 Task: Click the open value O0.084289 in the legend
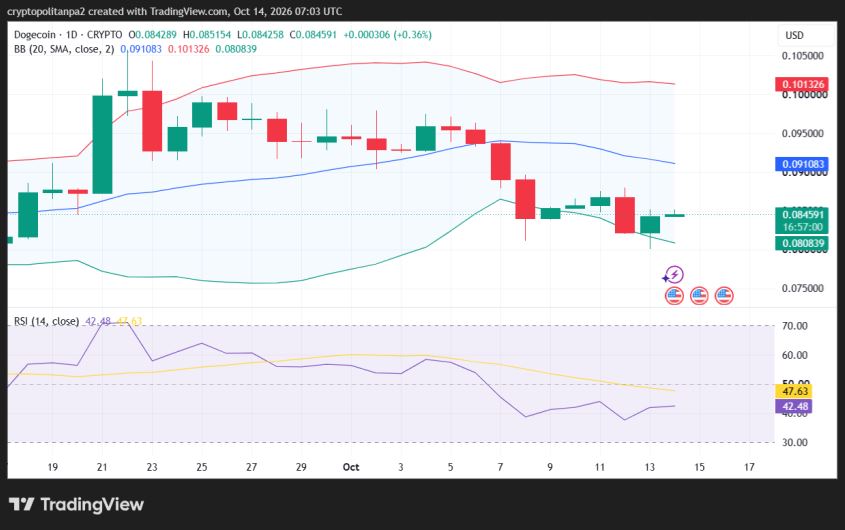tap(153, 35)
